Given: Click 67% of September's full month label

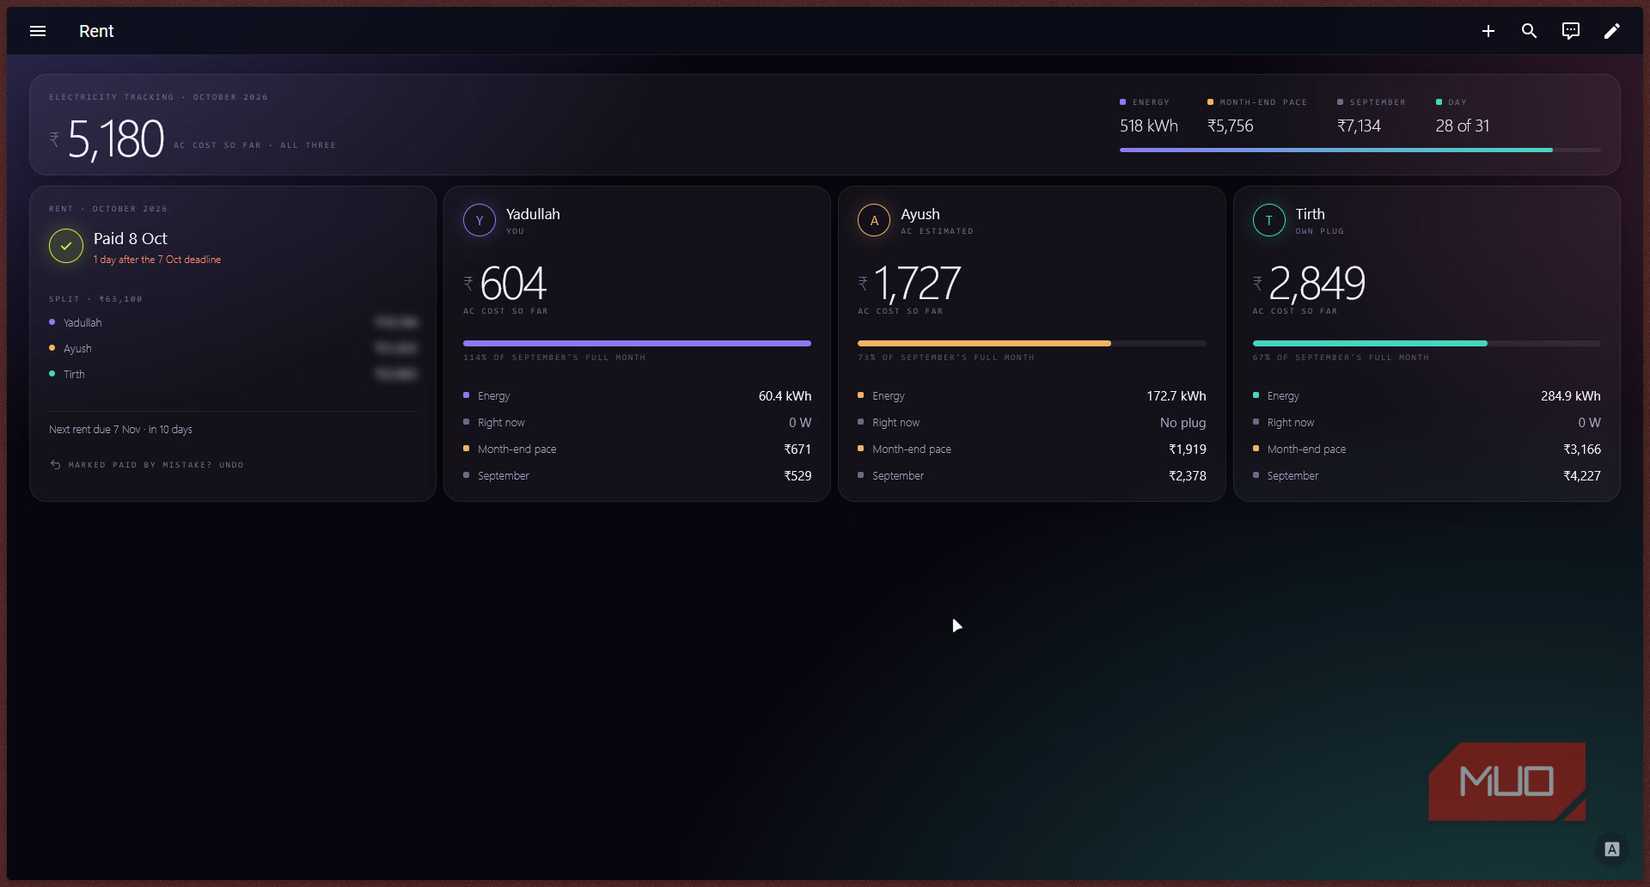Looking at the screenshot, I should click(x=1341, y=357).
